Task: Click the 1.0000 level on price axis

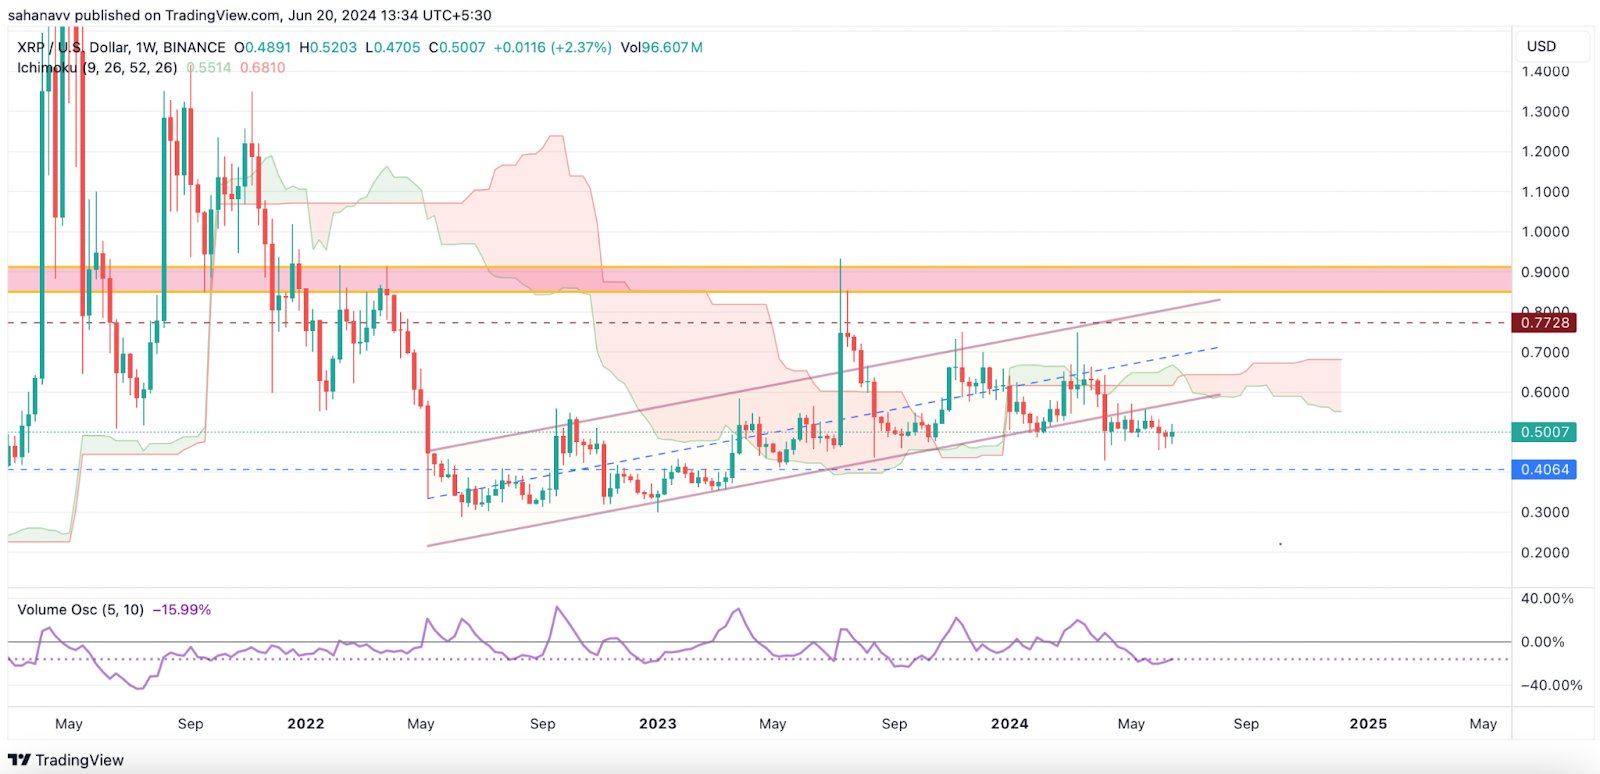Action: pos(1545,232)
